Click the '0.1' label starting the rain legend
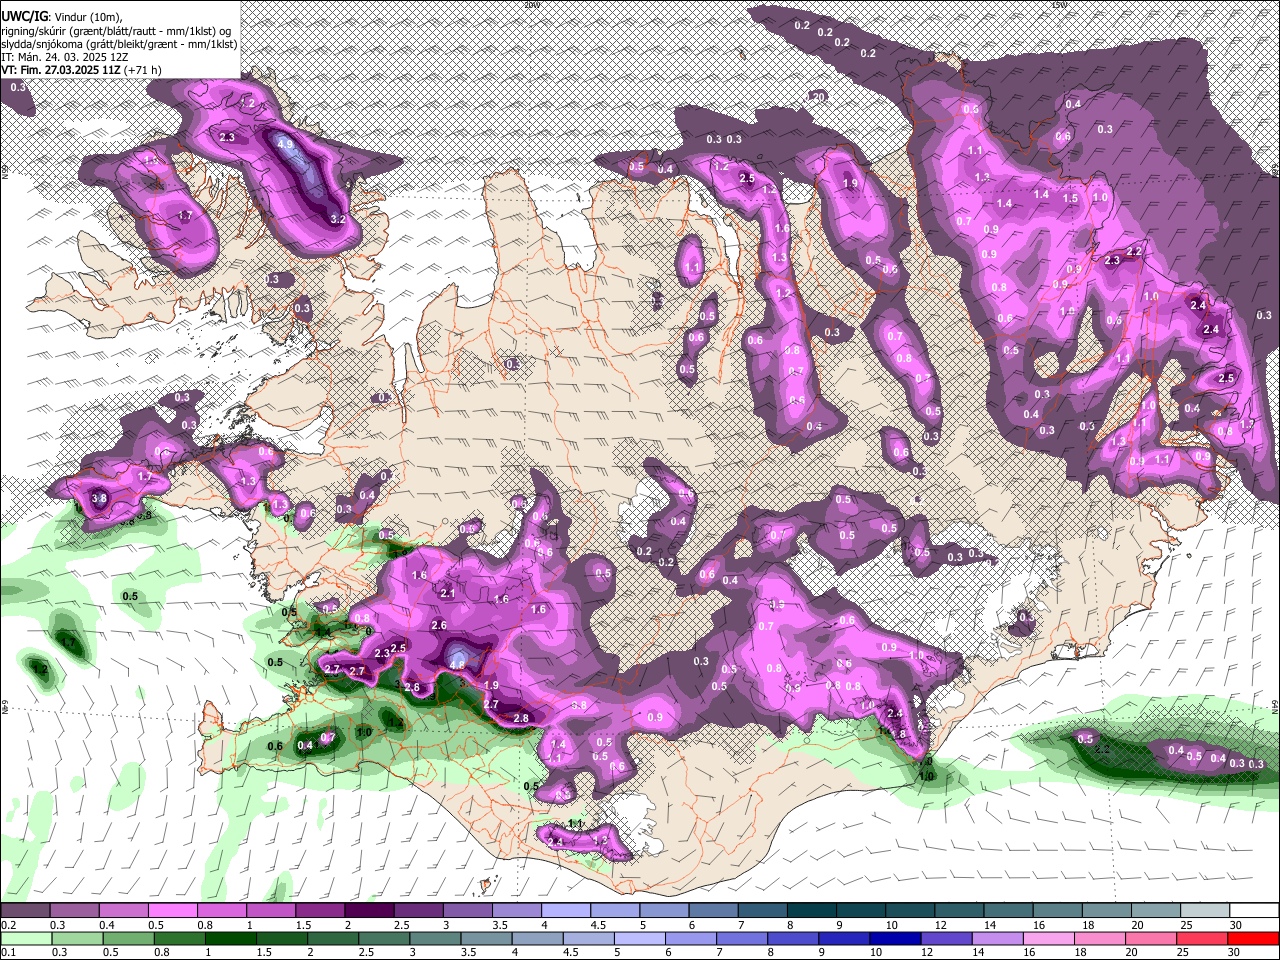The image size is (1280, 960). (8, 952)
